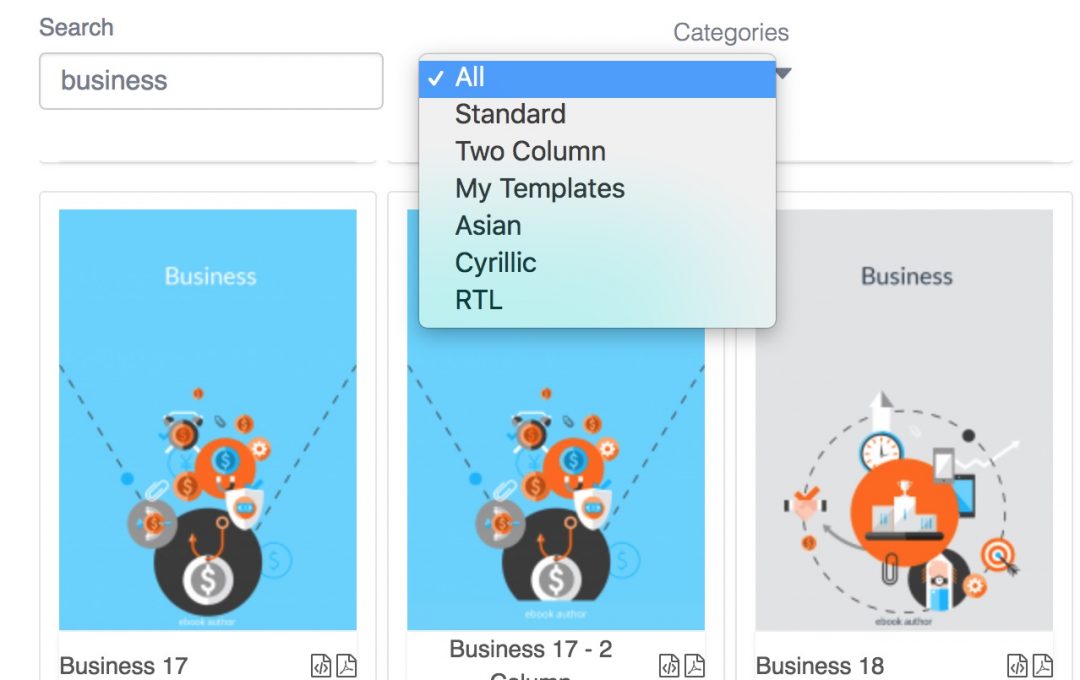Image resolution: width=1080 pixels, height=680 pixels.
Task: Click the Categories dropdown arrow
Action: point(784,72)
